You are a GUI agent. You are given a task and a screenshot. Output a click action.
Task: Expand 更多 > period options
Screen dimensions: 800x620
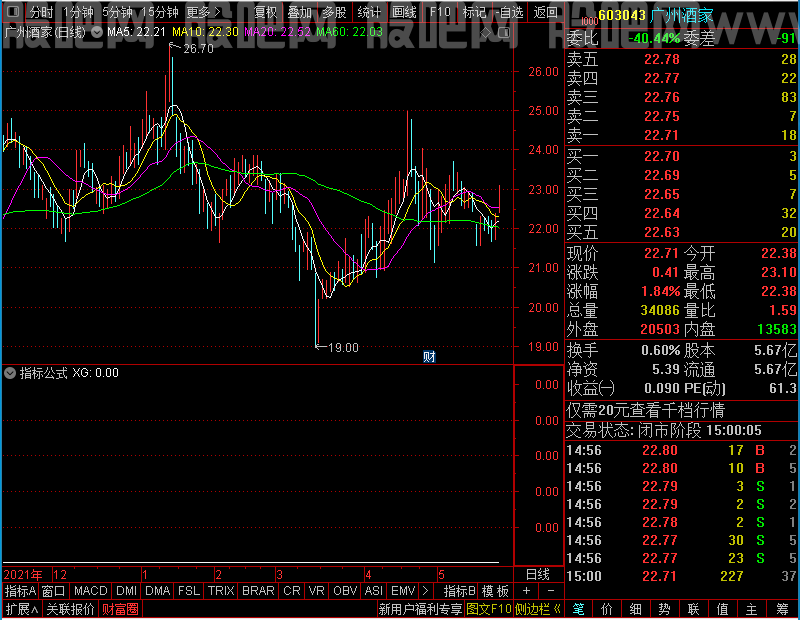(203, 12)
